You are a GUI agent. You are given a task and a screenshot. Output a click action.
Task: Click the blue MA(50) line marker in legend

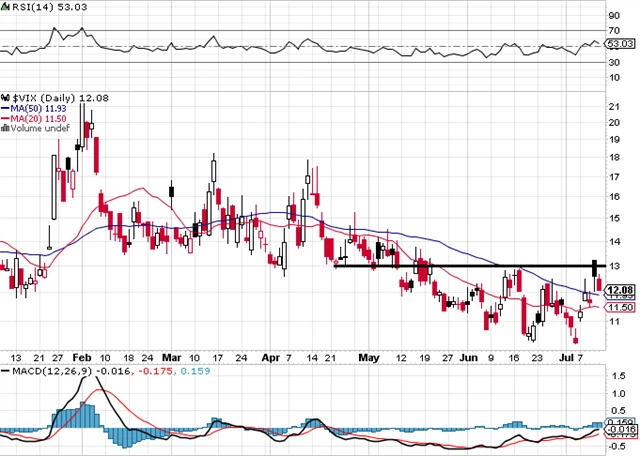[x=5, y=107]
